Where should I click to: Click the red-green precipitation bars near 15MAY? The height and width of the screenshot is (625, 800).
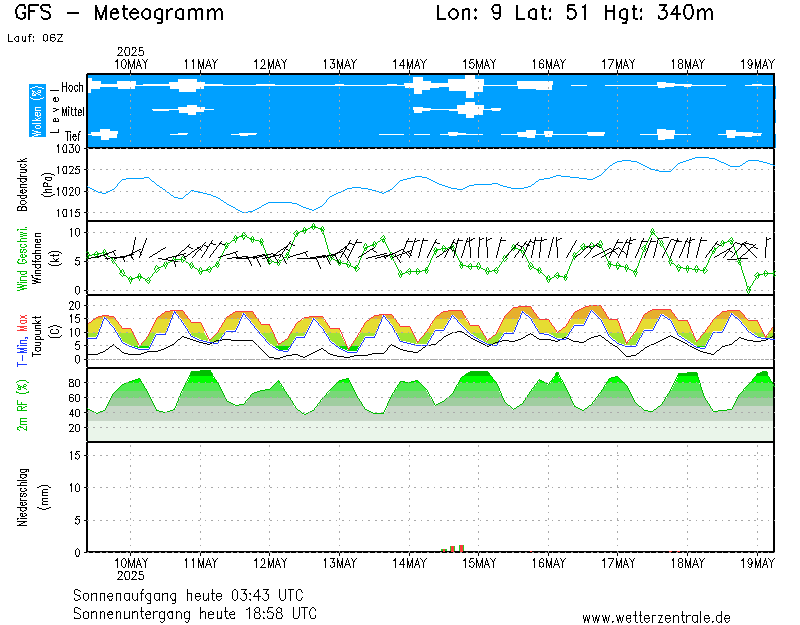(453, 548)
